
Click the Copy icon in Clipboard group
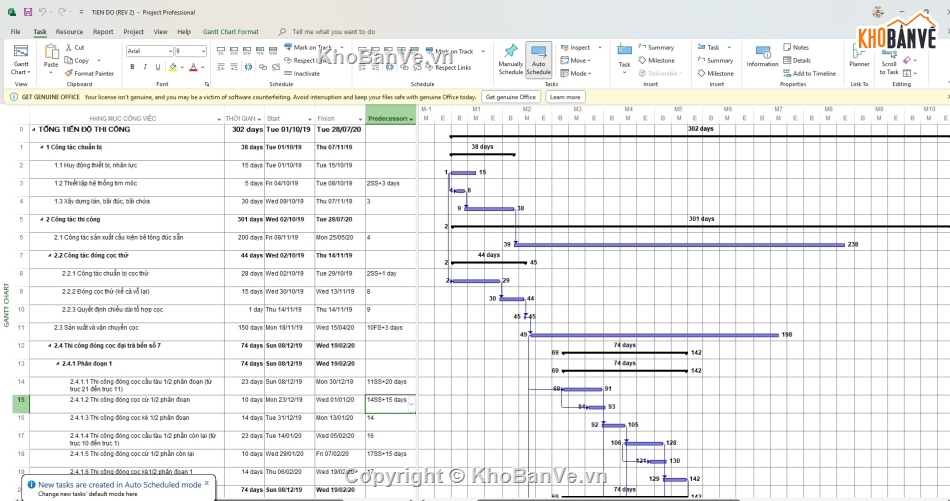click(69, 61)
